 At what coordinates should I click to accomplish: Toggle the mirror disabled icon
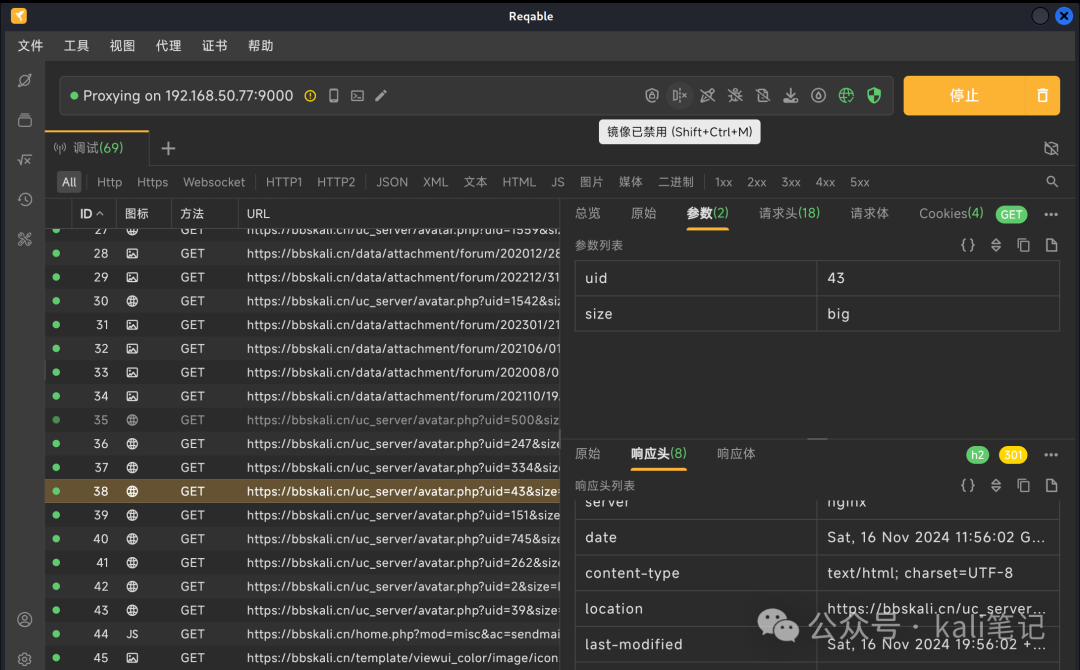point(680,96)
